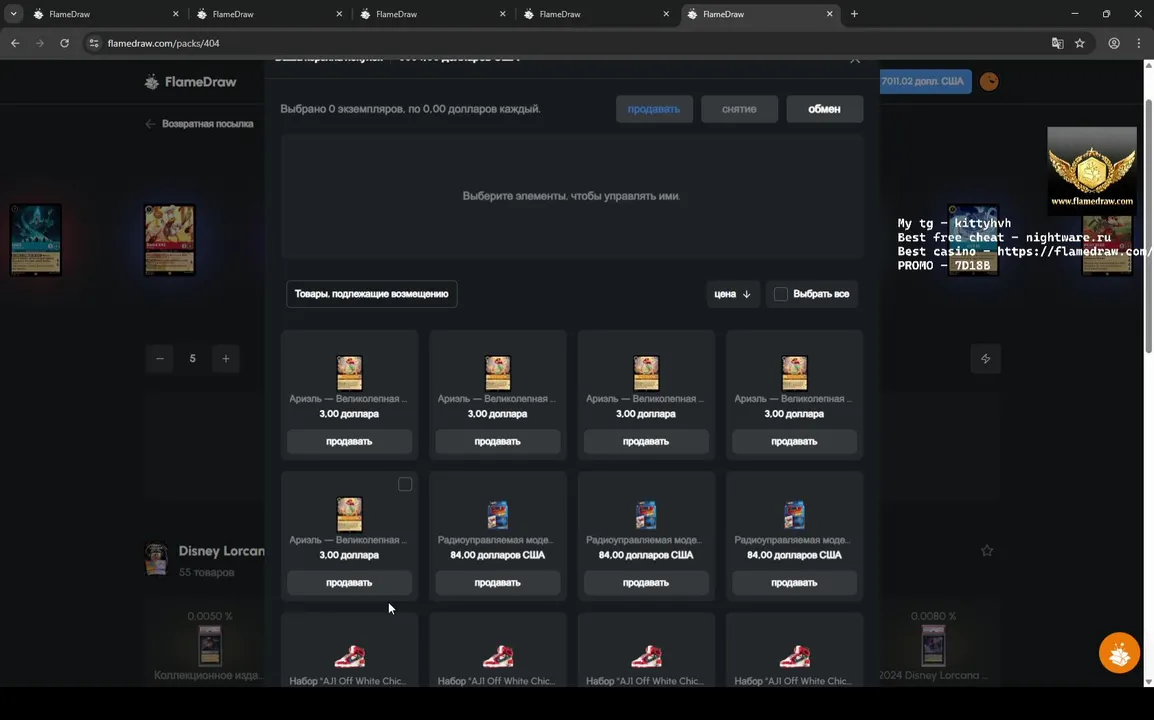This screenshot has height=720, width=1154.
Task: Click the Disney Lorcana pack title
Action: click(x=222, y=551)
